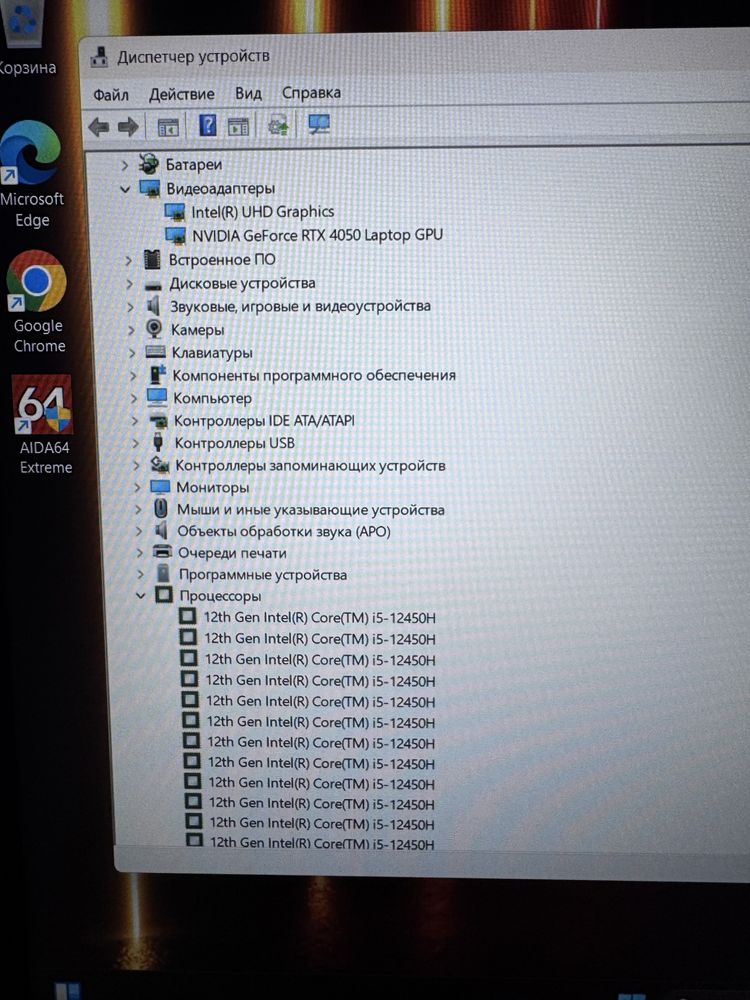750x1000 pixels.
Task: Click the USB plug icon beside Контроллеры USB
Action: pyautogui.click(x=158, y=443)
